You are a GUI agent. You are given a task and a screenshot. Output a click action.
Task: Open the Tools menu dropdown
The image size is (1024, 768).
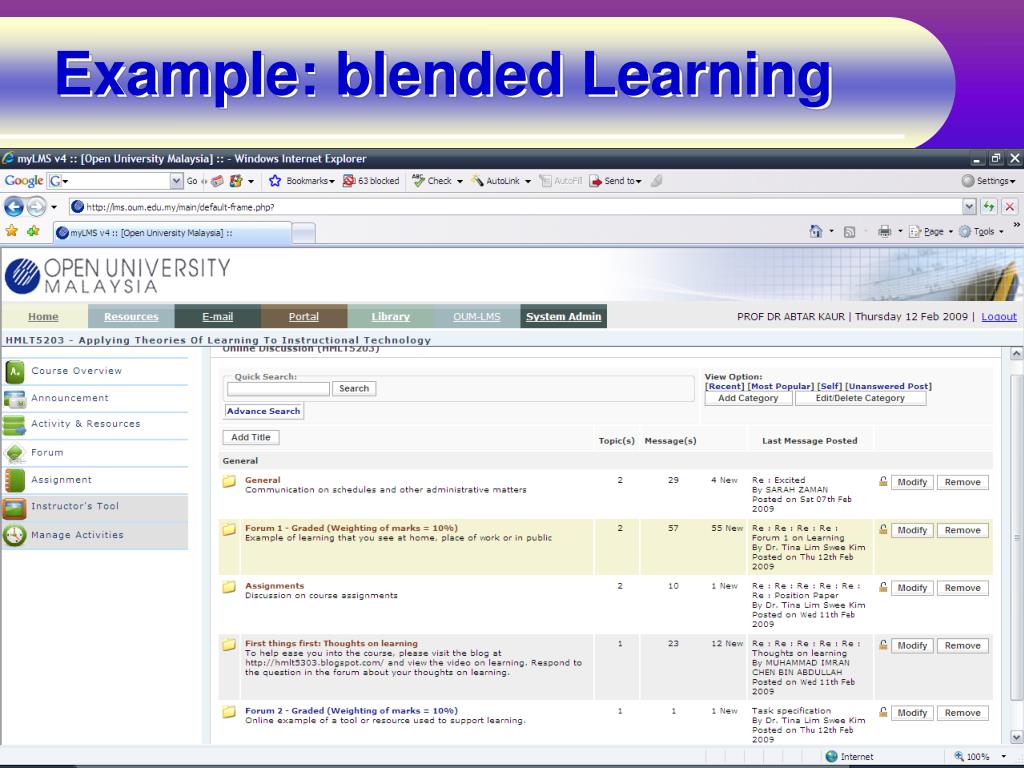pos(1001,232)
